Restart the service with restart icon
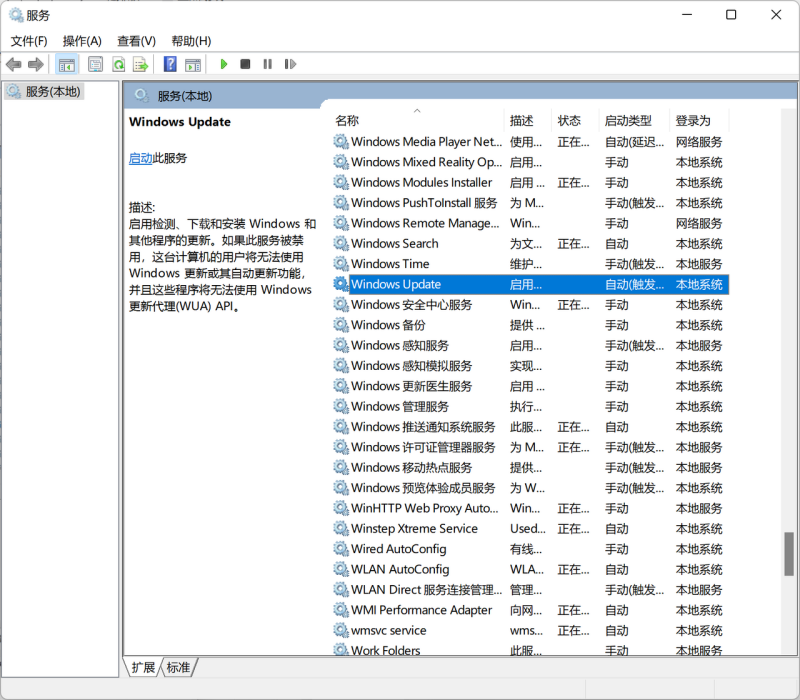This screenshot has height=700, width=800. coord(290,64)
